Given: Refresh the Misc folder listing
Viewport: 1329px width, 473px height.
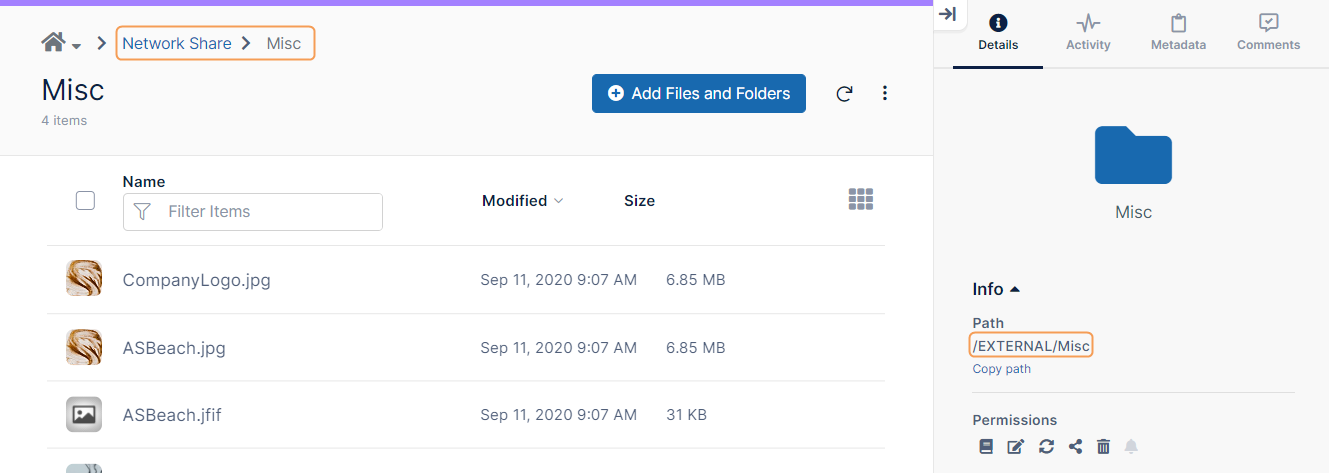Looking at the screenshot, I should click(844, 94).
